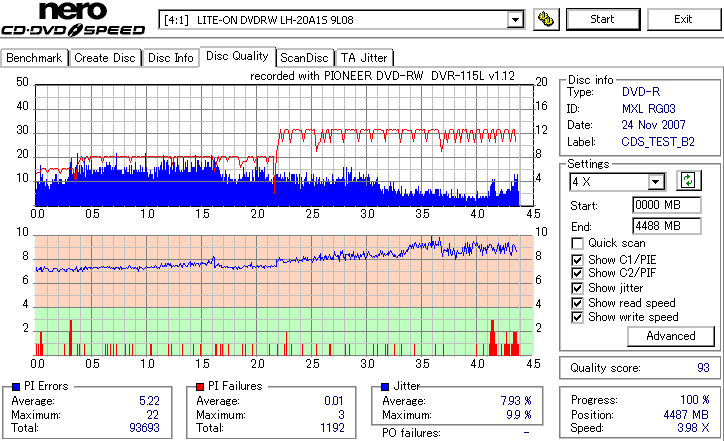Click the Jitter maximum 9.9 %
This screenshot has width=724, height=441.
pos(519,415)
